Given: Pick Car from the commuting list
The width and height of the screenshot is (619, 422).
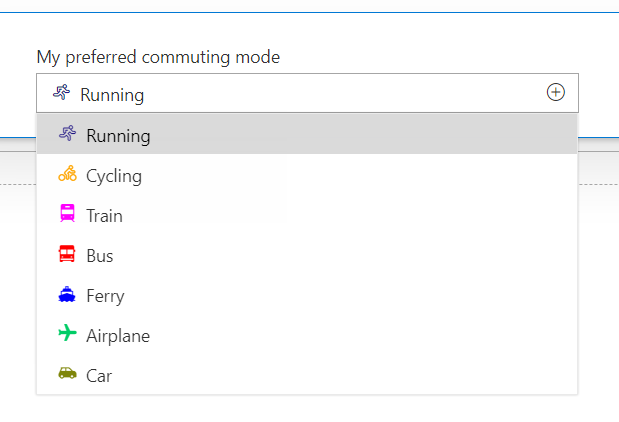Looking at the screenshot, I should click(99, 376).
